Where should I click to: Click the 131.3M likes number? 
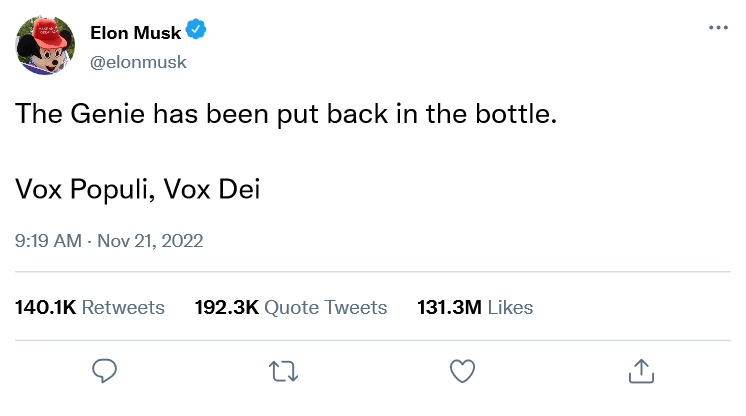click(x=447, y=307)
